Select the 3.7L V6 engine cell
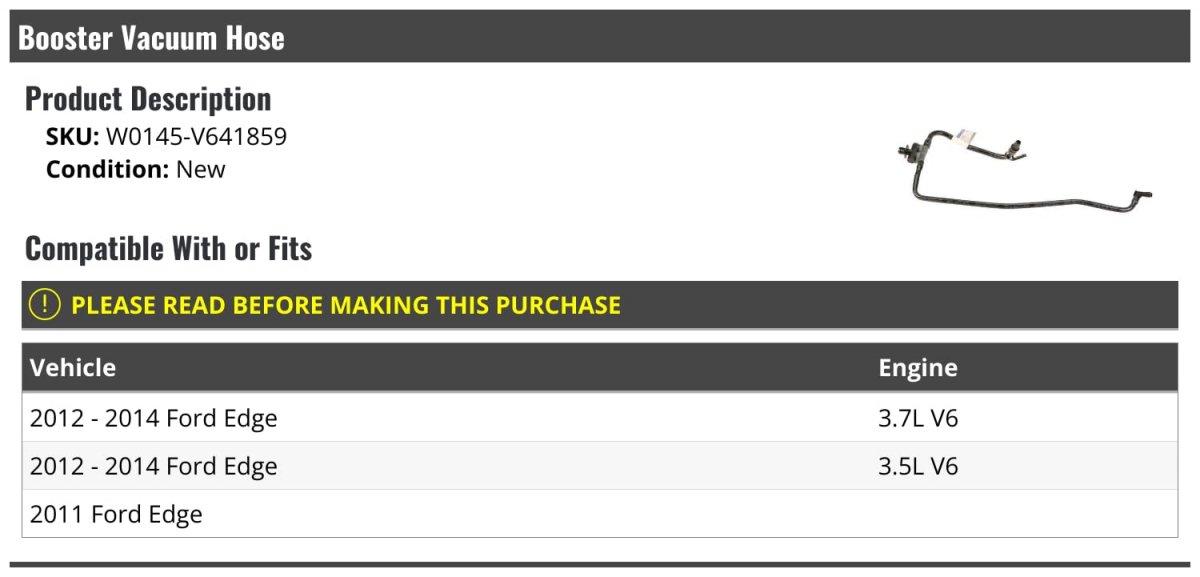The height and width of the screenshot is (577, 1200). [918, 417]
